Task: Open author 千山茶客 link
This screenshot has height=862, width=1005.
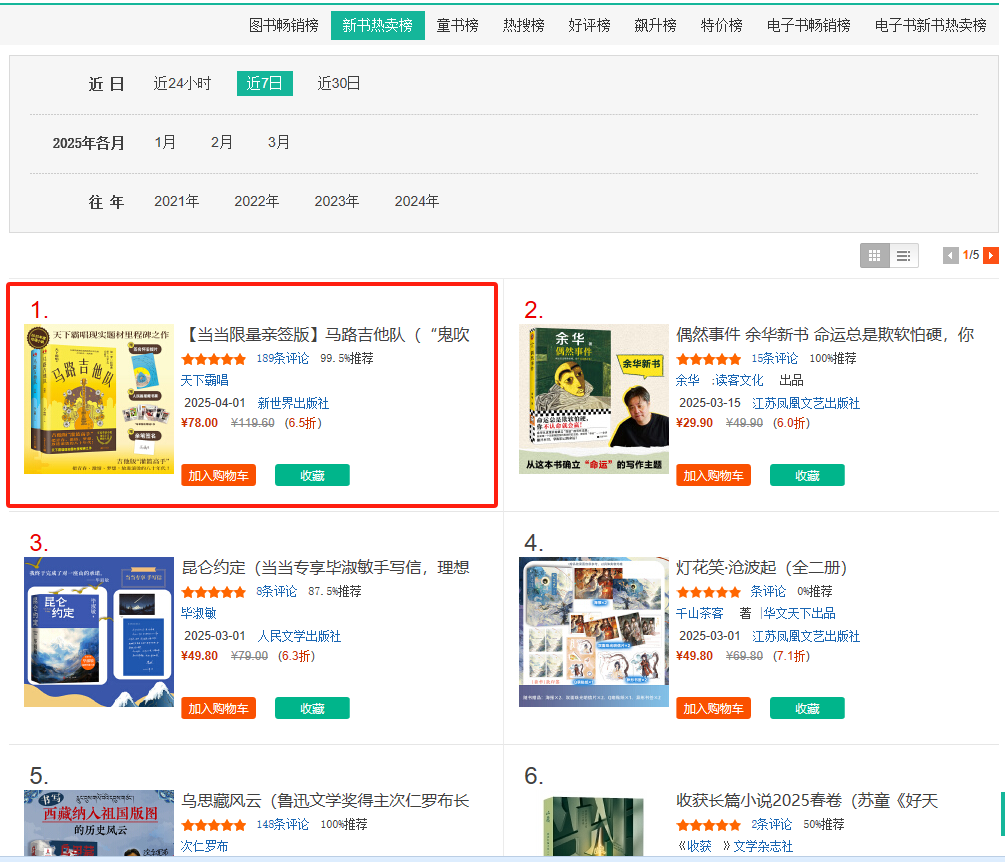Action: coord(699,613)
